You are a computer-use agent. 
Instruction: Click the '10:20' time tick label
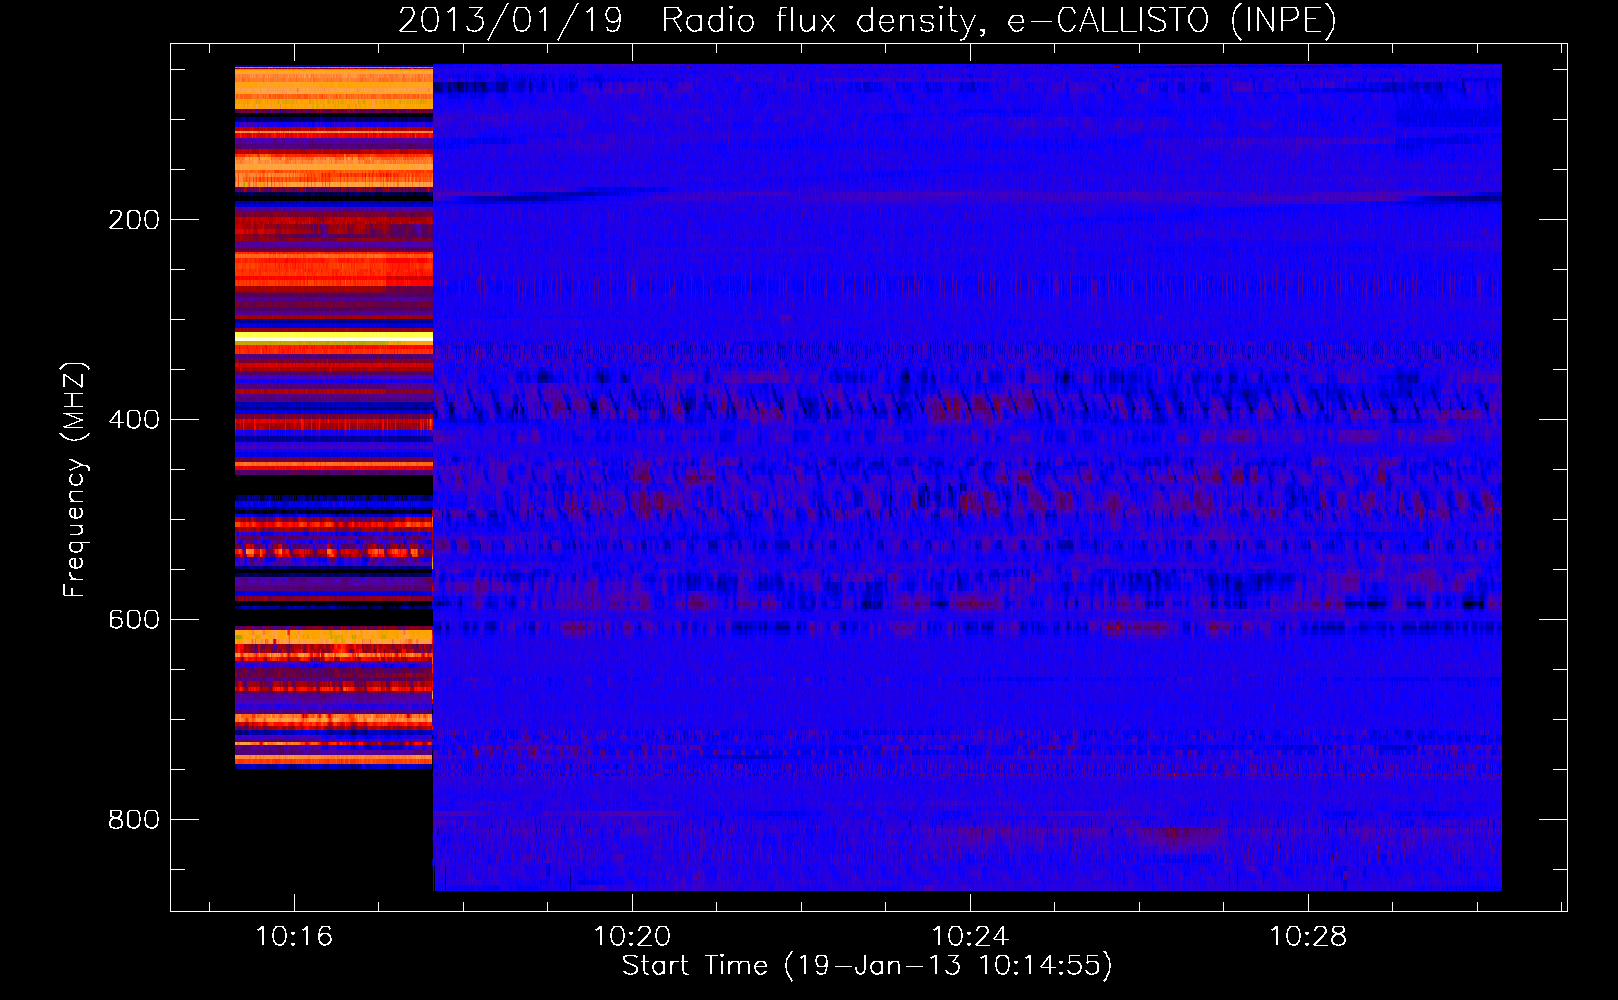pos(632,937)
